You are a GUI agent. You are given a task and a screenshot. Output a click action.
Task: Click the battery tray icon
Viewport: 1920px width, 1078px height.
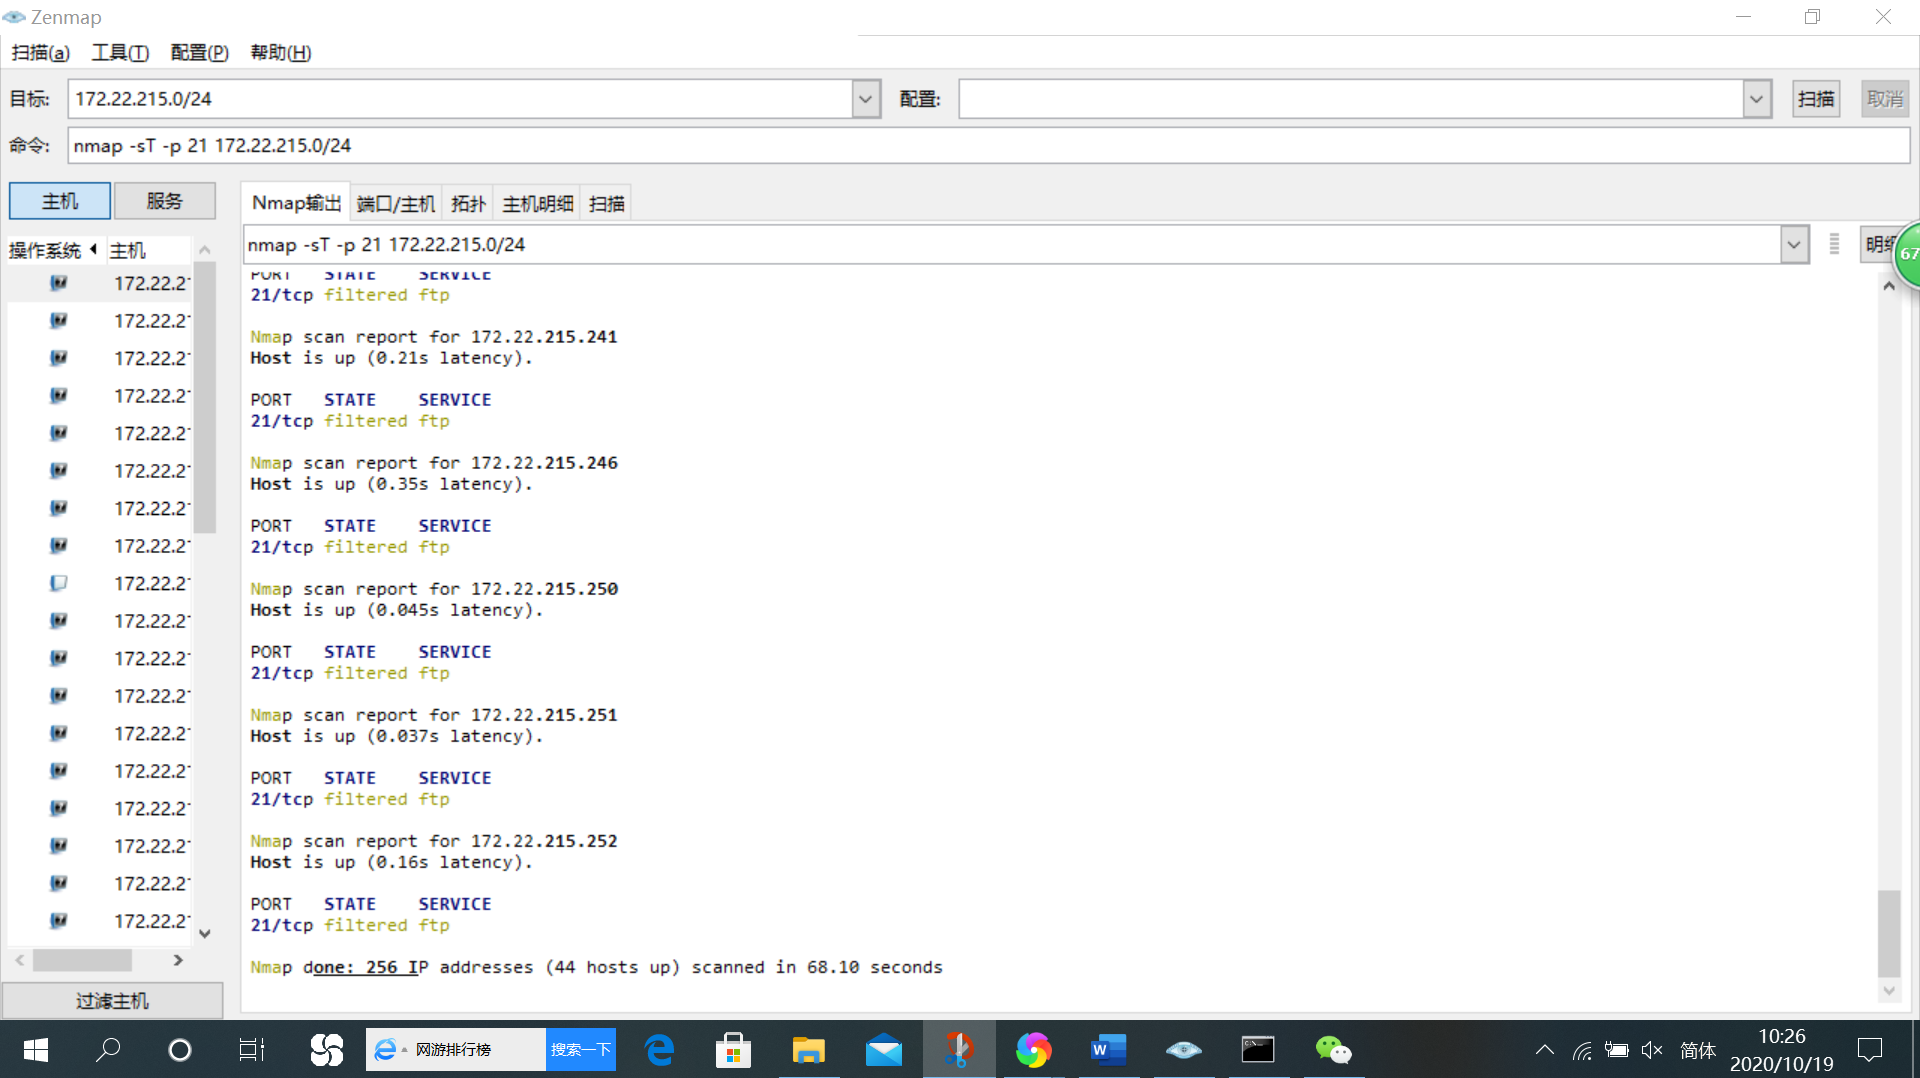1617,1050
